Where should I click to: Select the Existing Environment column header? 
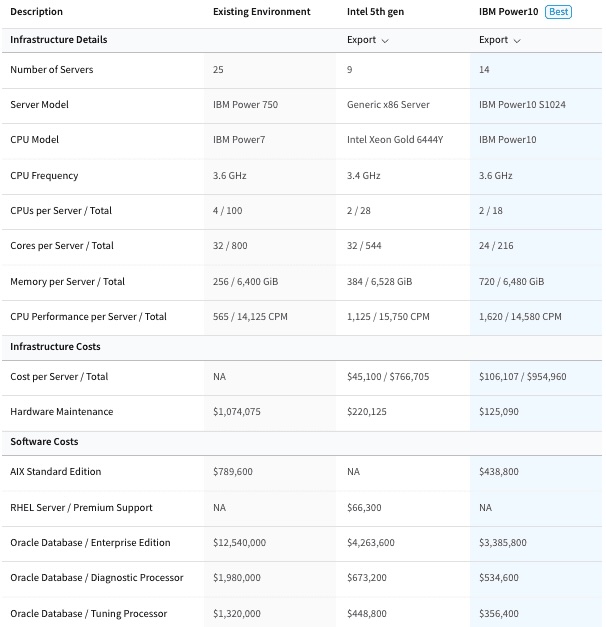(x=262, y=12)
